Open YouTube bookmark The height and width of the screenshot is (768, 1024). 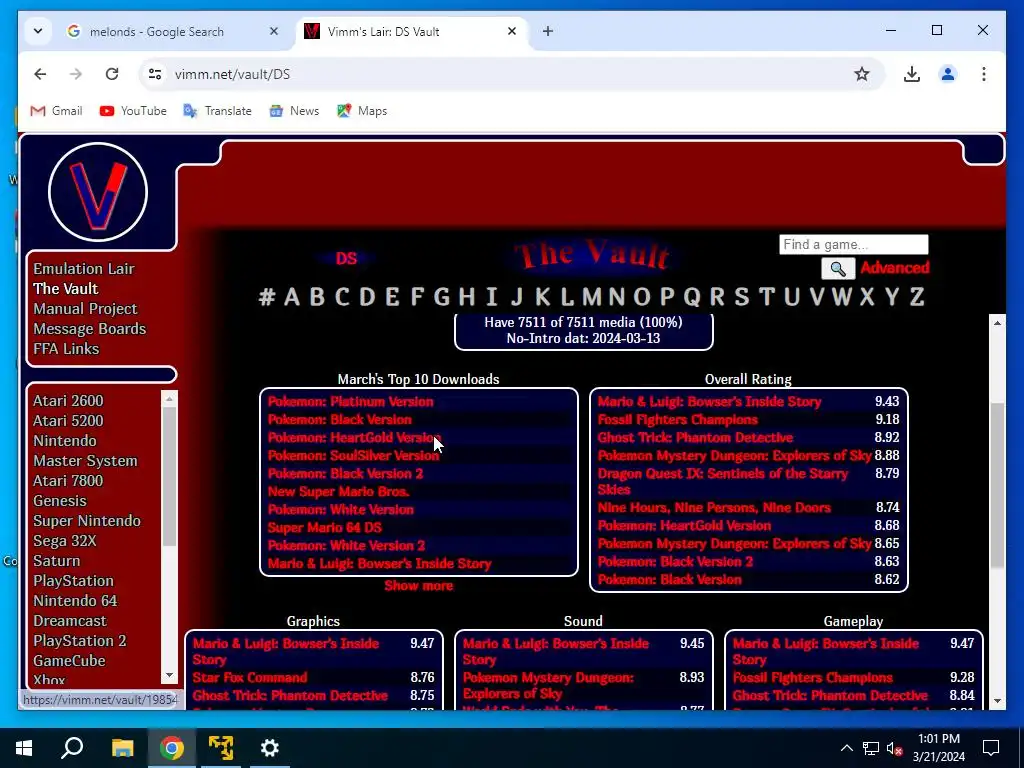point(133,111)
